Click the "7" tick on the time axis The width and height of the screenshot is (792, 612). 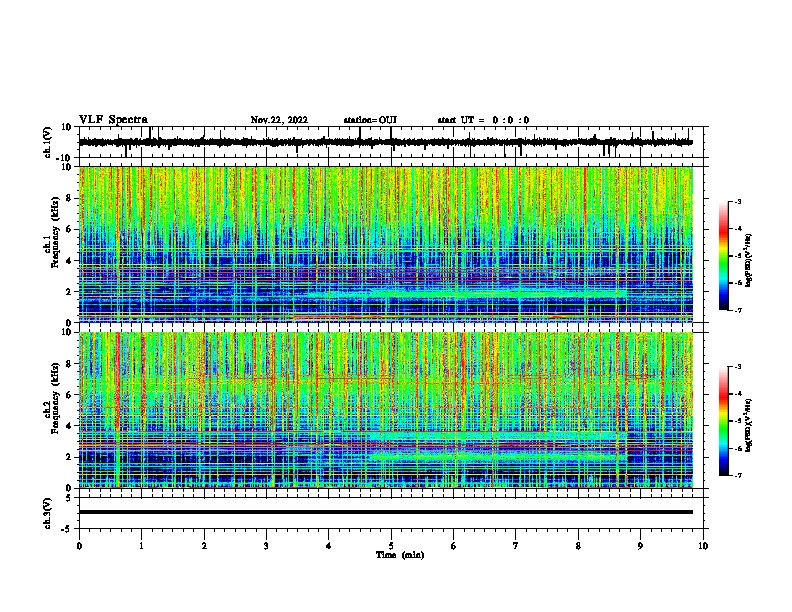coord(516,546)
